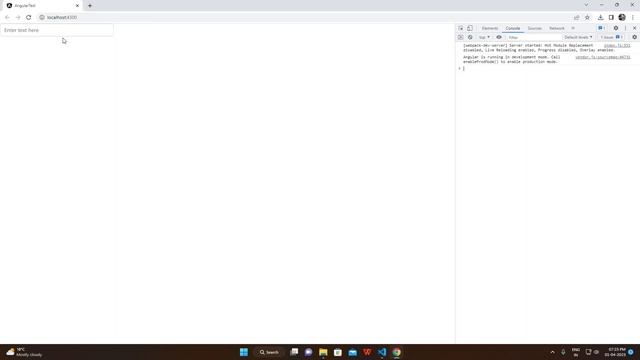Open Chrome downloads icon

pyautogui.click(x=600, y=18)
